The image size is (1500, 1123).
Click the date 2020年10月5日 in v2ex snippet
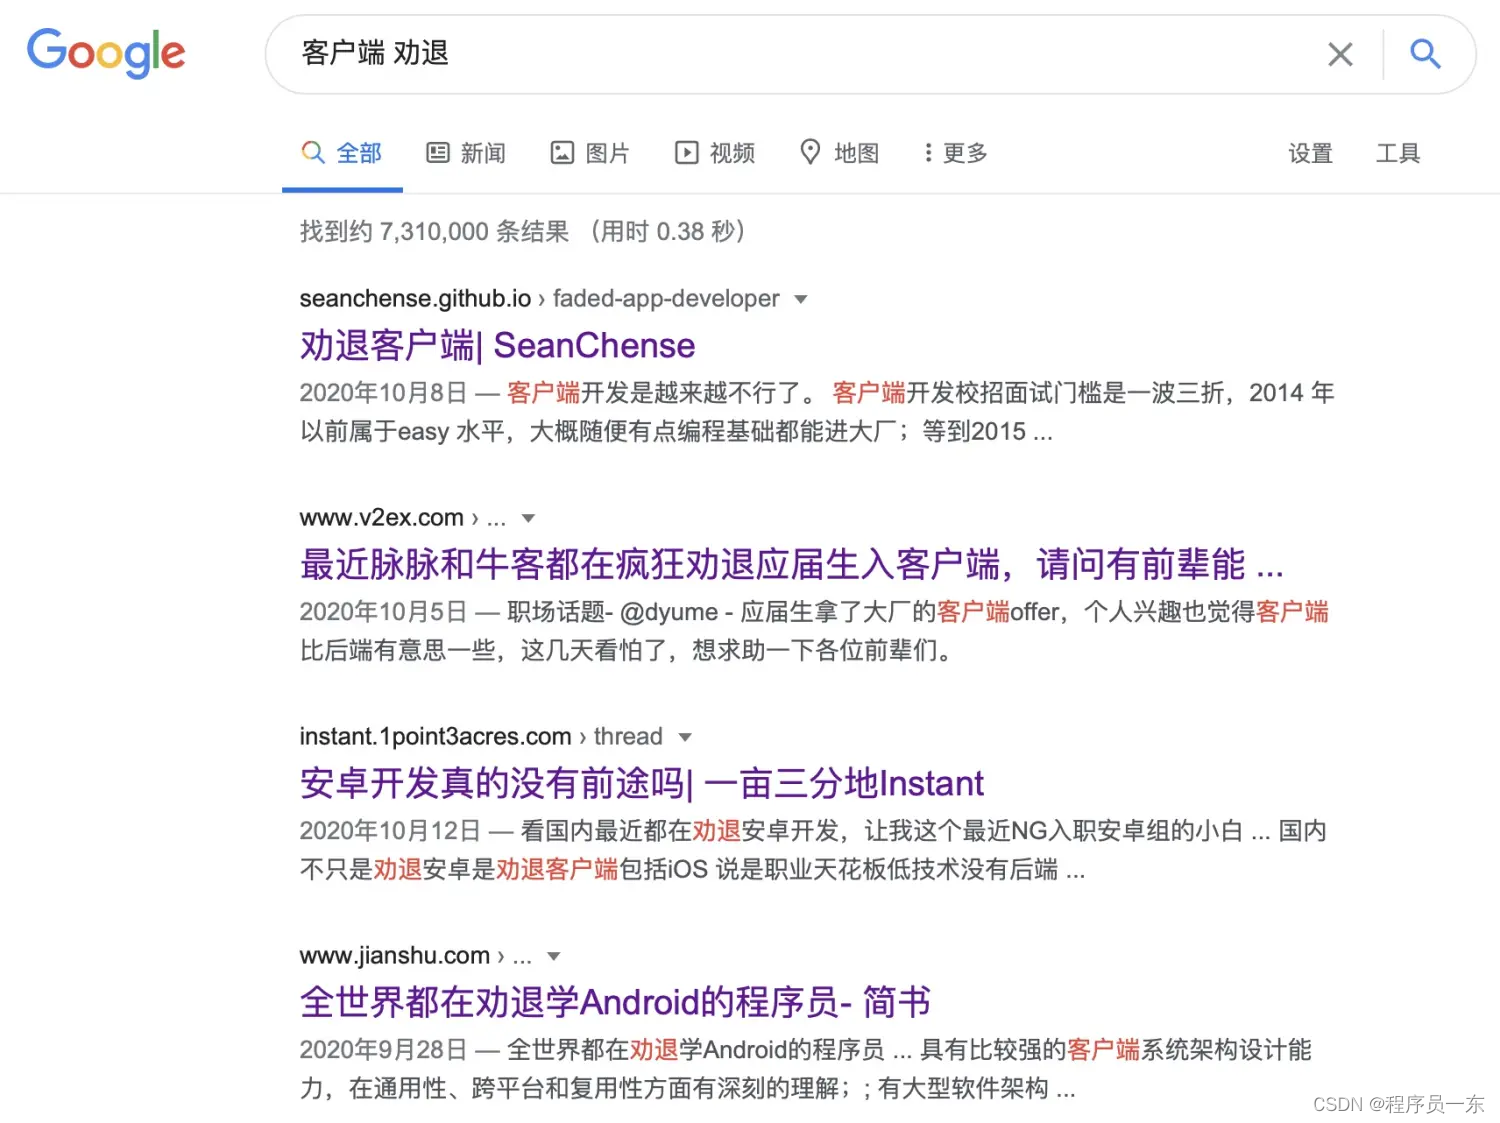click(383, 612)
